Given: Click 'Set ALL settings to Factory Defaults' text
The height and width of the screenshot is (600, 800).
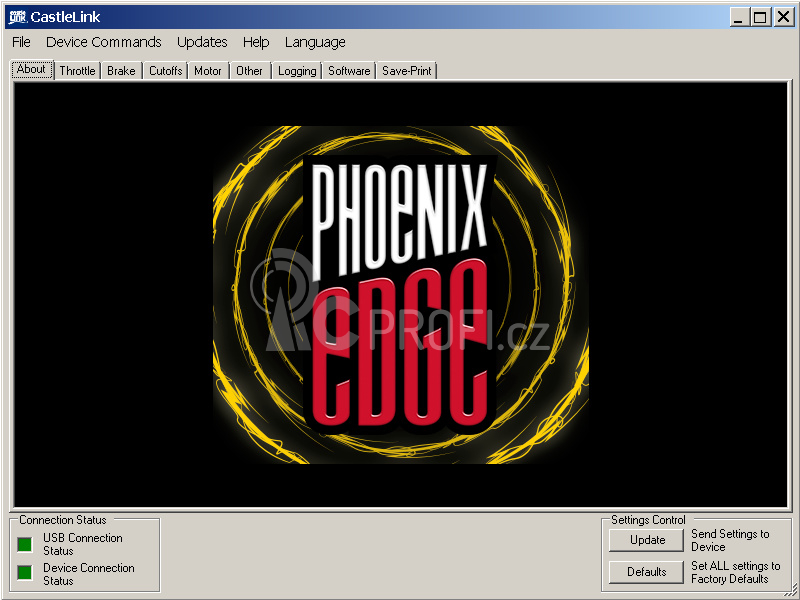Looking at the screenshot, I should (x=735, y=572).
